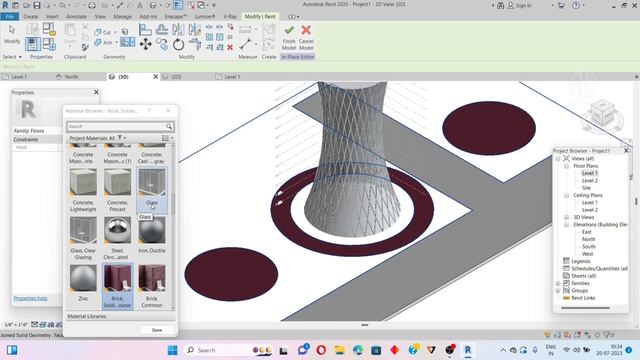Toggle Select Links icon on status bar
The height and width of the screenshot is (360, 640).
[548, 335]
